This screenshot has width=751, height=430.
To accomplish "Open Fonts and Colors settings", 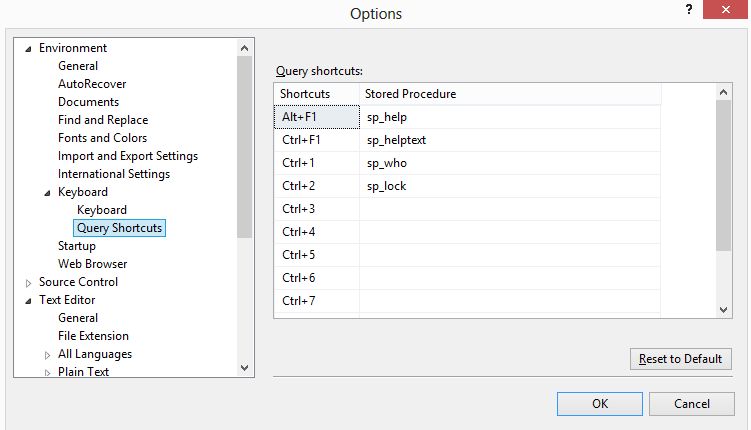I will tap(102, 138).
